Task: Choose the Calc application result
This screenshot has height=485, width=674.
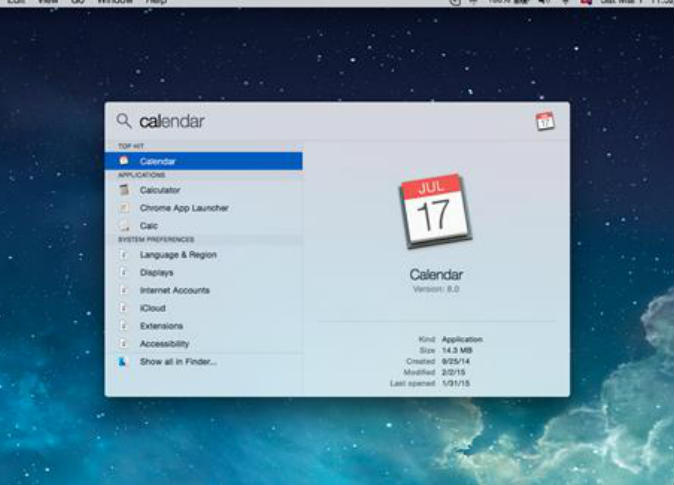Action: tap(149, 226)
